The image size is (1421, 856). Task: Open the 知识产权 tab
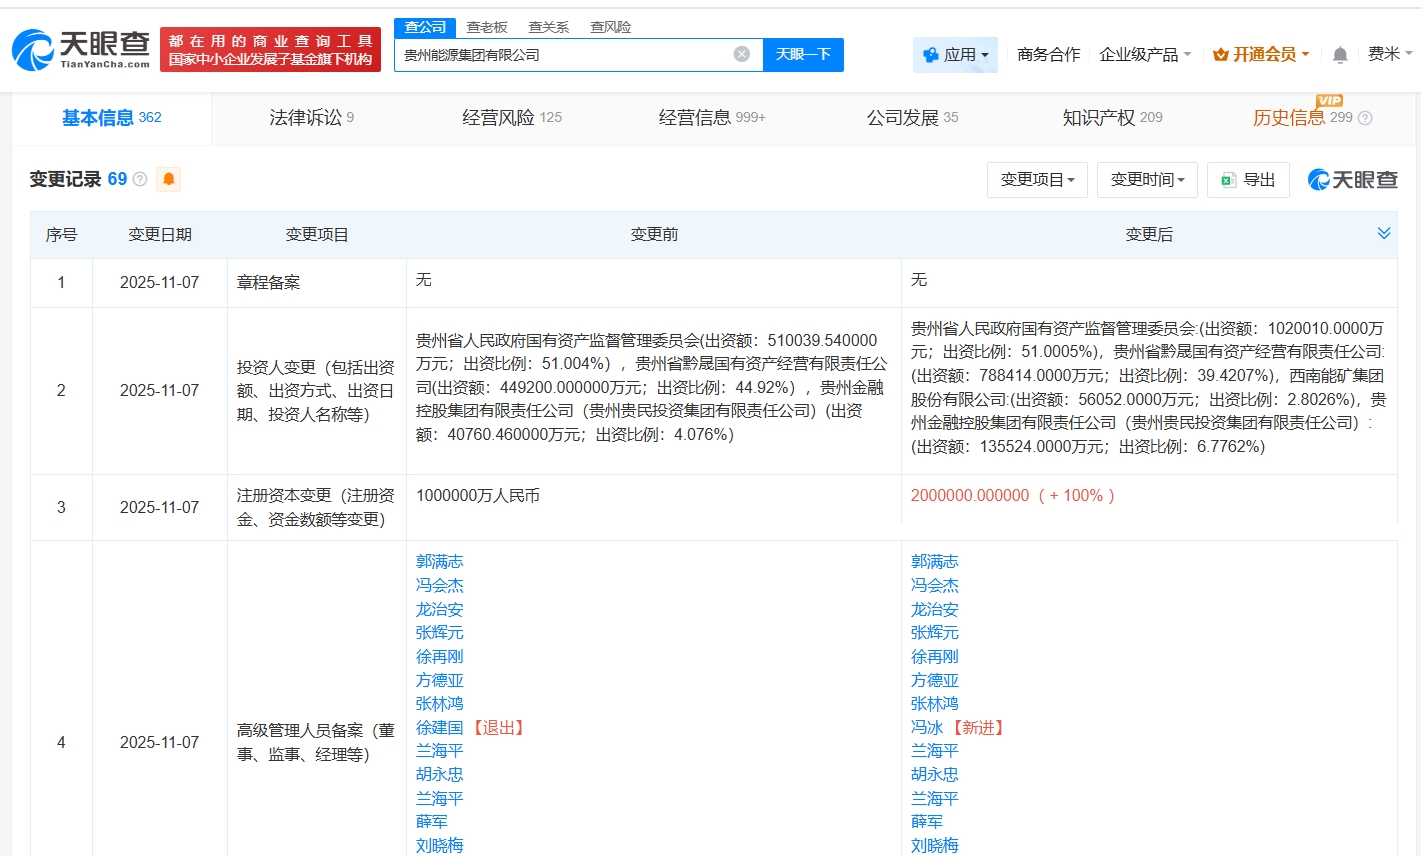point(1111,118)
